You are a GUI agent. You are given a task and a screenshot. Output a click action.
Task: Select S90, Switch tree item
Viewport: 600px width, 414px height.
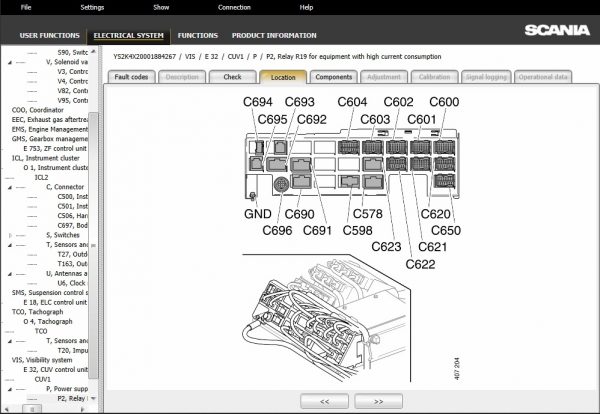pyautogui.click(x=72, y=52)
